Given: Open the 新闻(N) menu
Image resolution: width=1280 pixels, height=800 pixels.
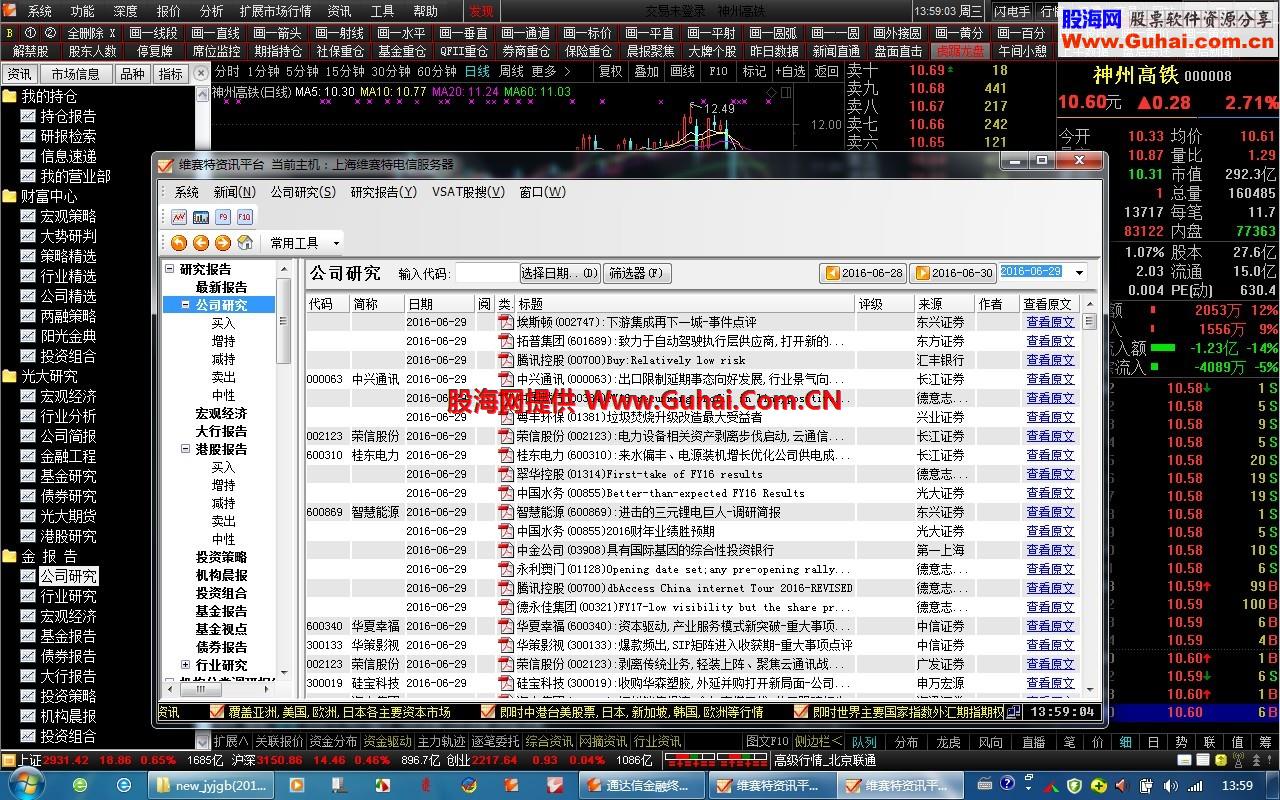Looking at the screenshot, I should [x=234, y=192].
